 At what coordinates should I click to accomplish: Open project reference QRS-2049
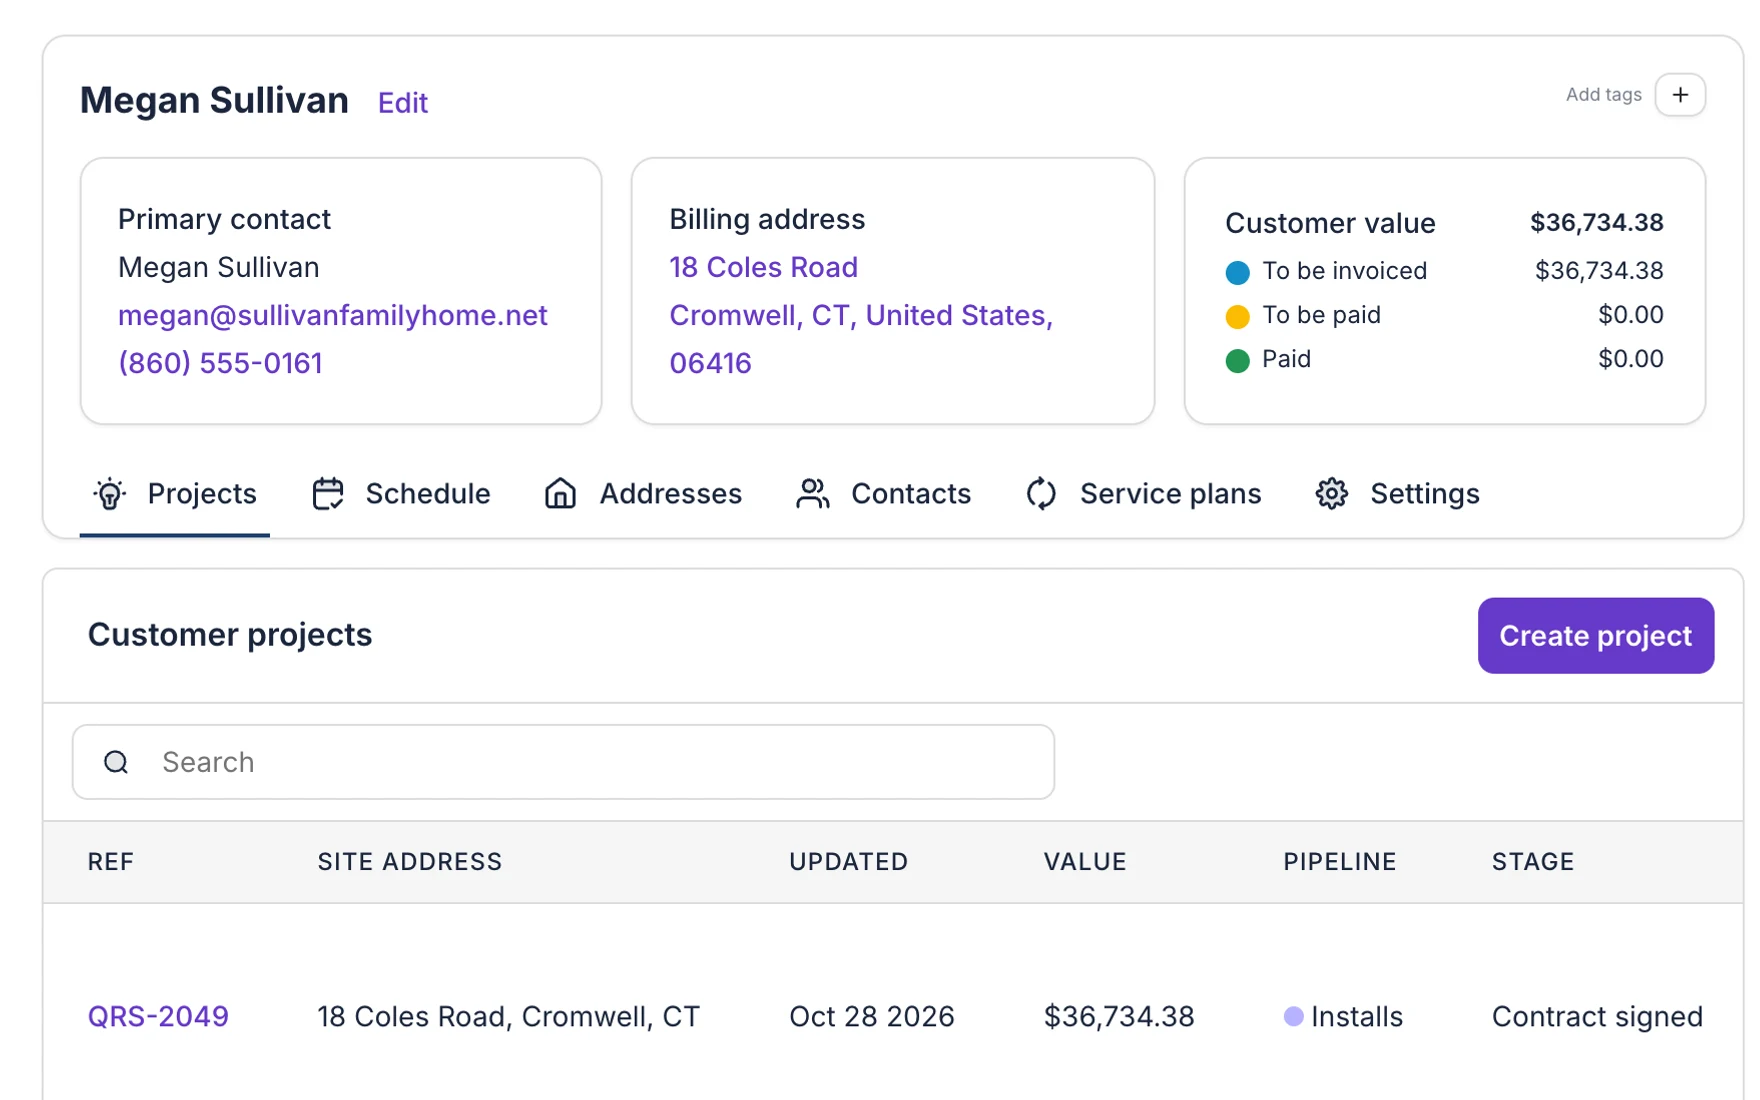click(158, 1017)
